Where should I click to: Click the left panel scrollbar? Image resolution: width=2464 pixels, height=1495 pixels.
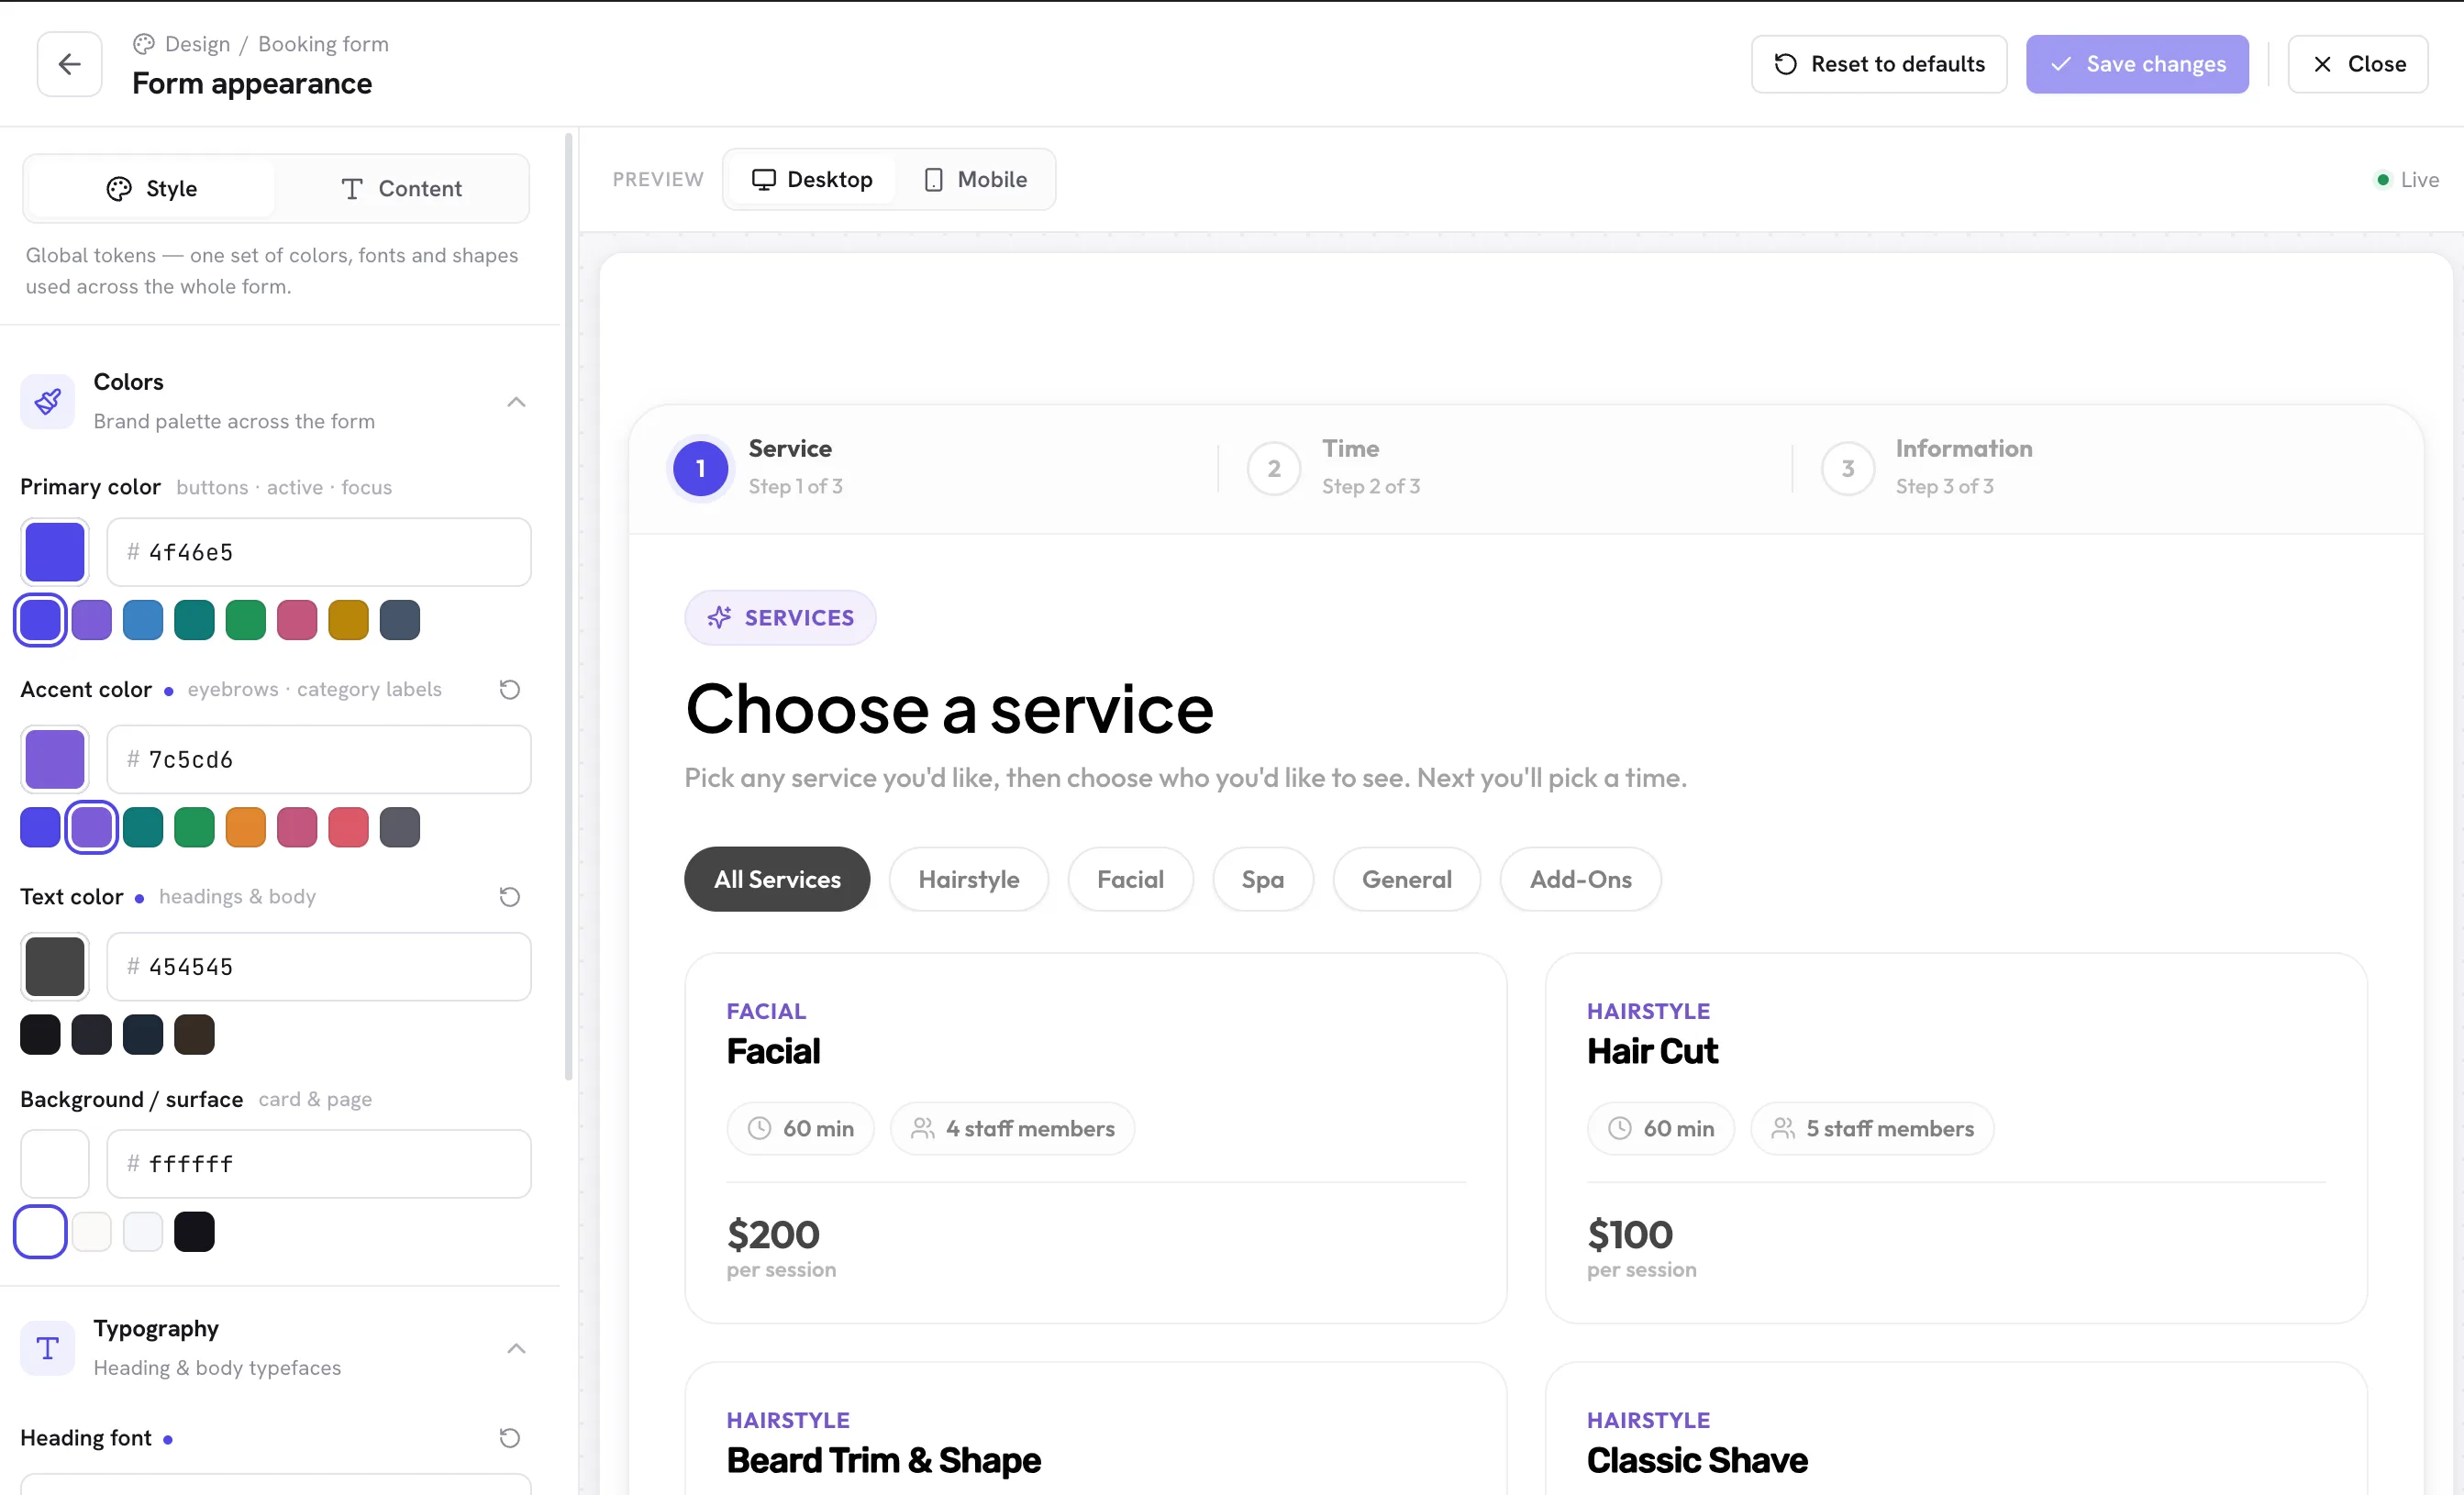569,607
